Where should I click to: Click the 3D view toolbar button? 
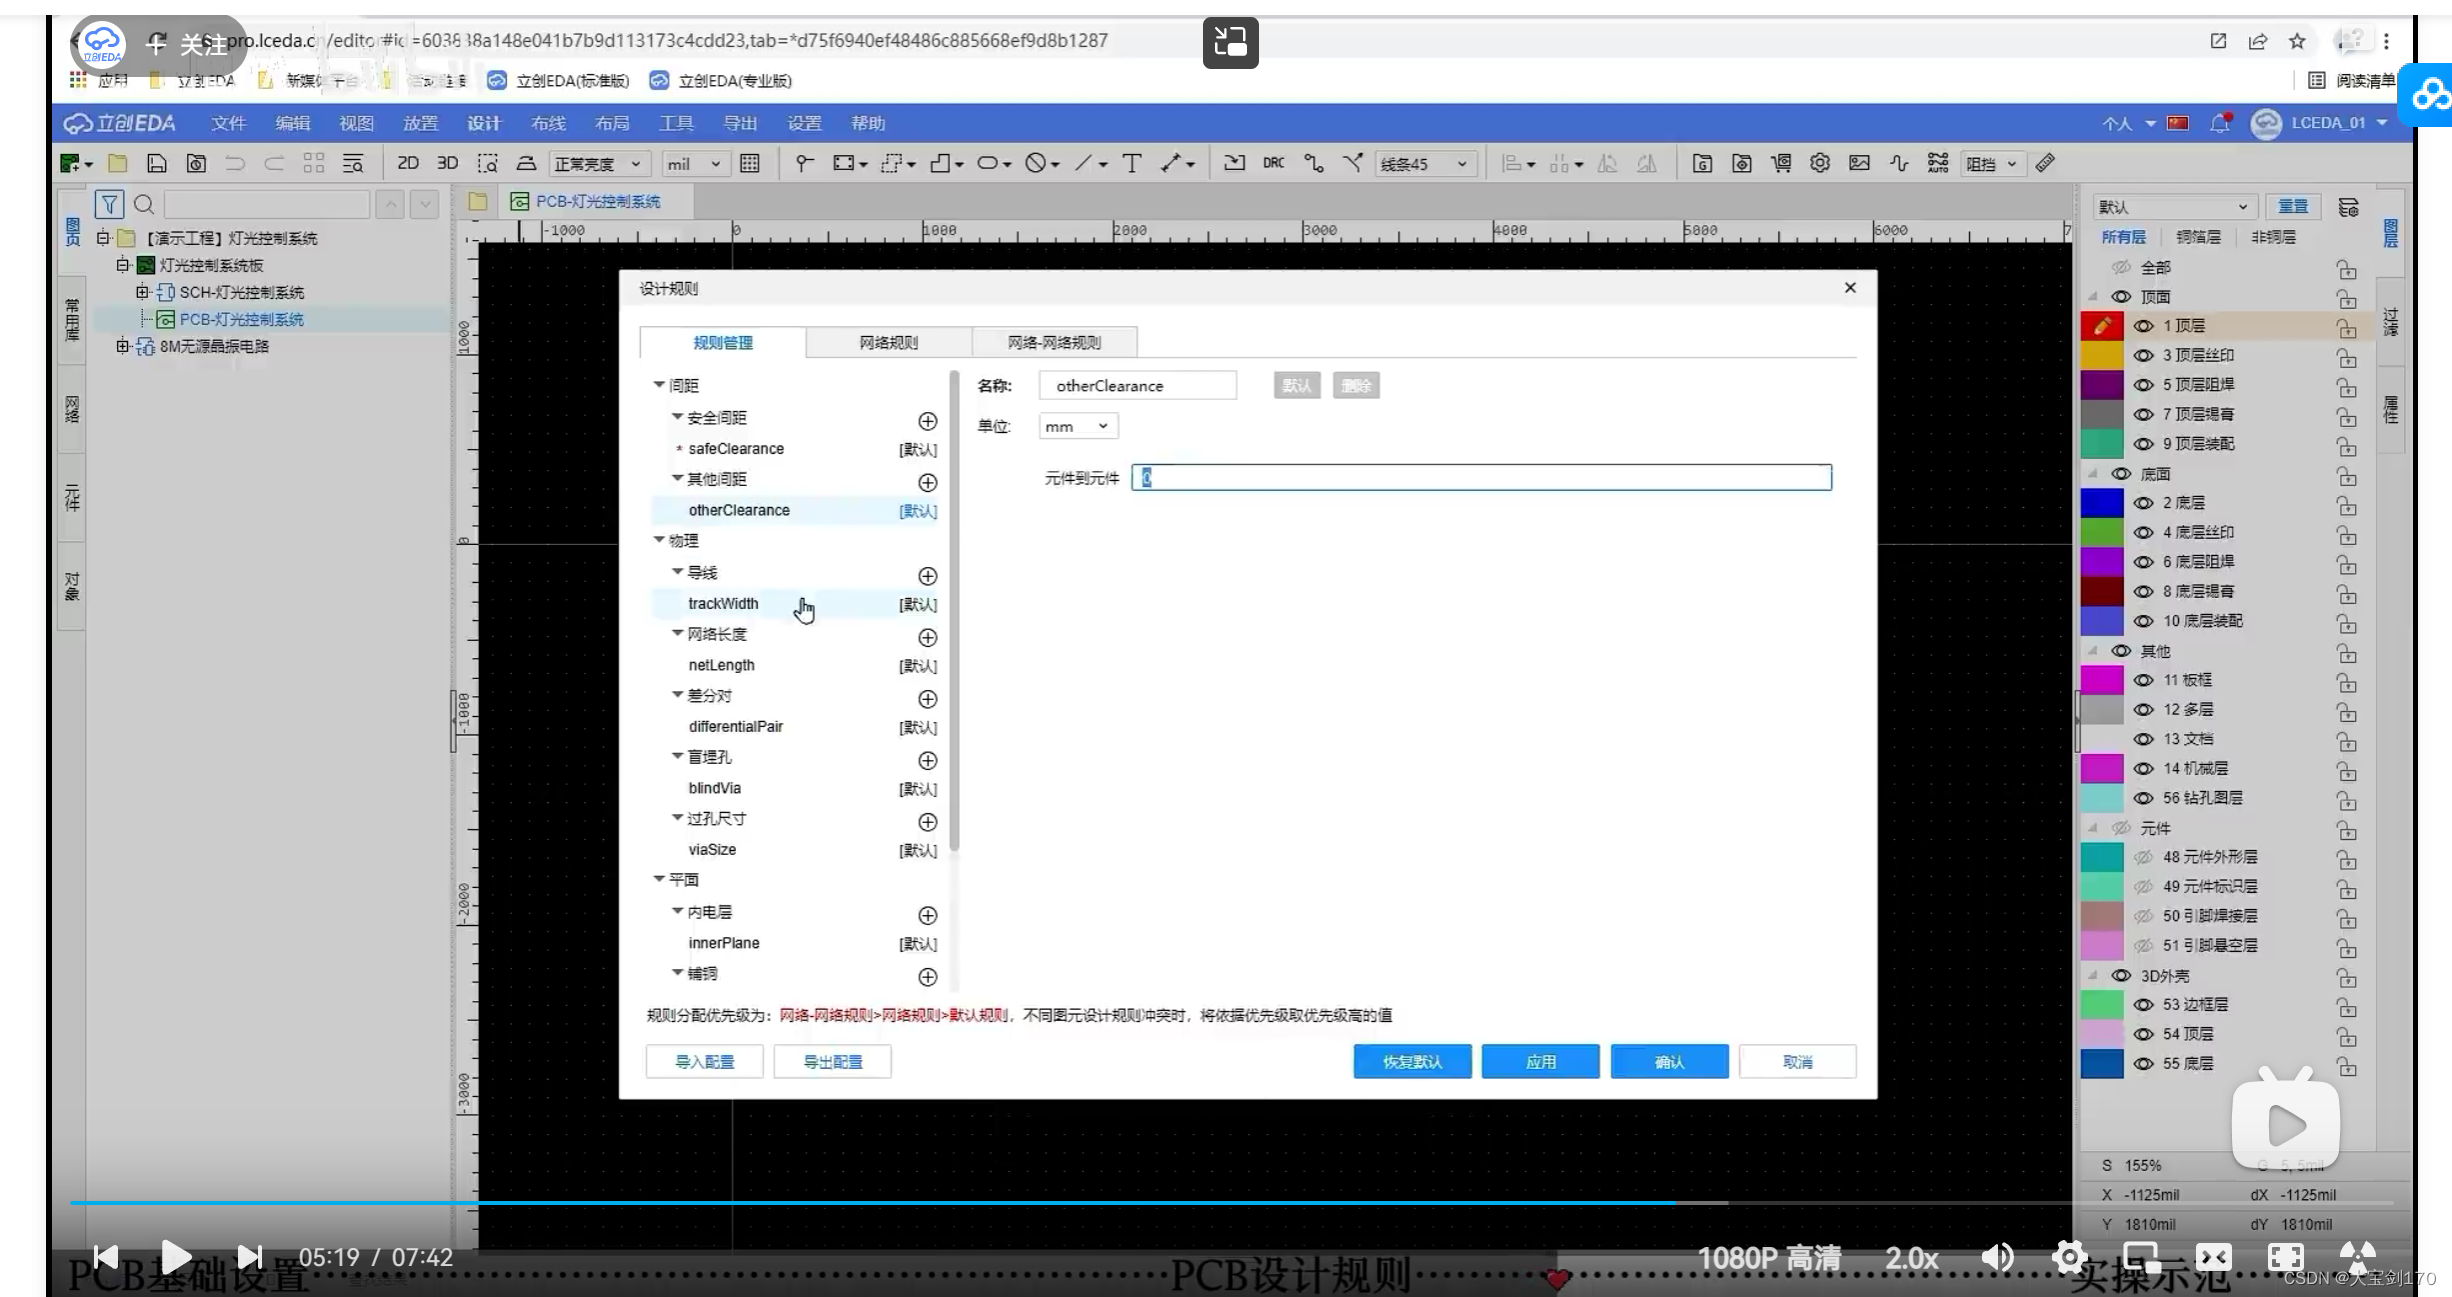[447, 163]
